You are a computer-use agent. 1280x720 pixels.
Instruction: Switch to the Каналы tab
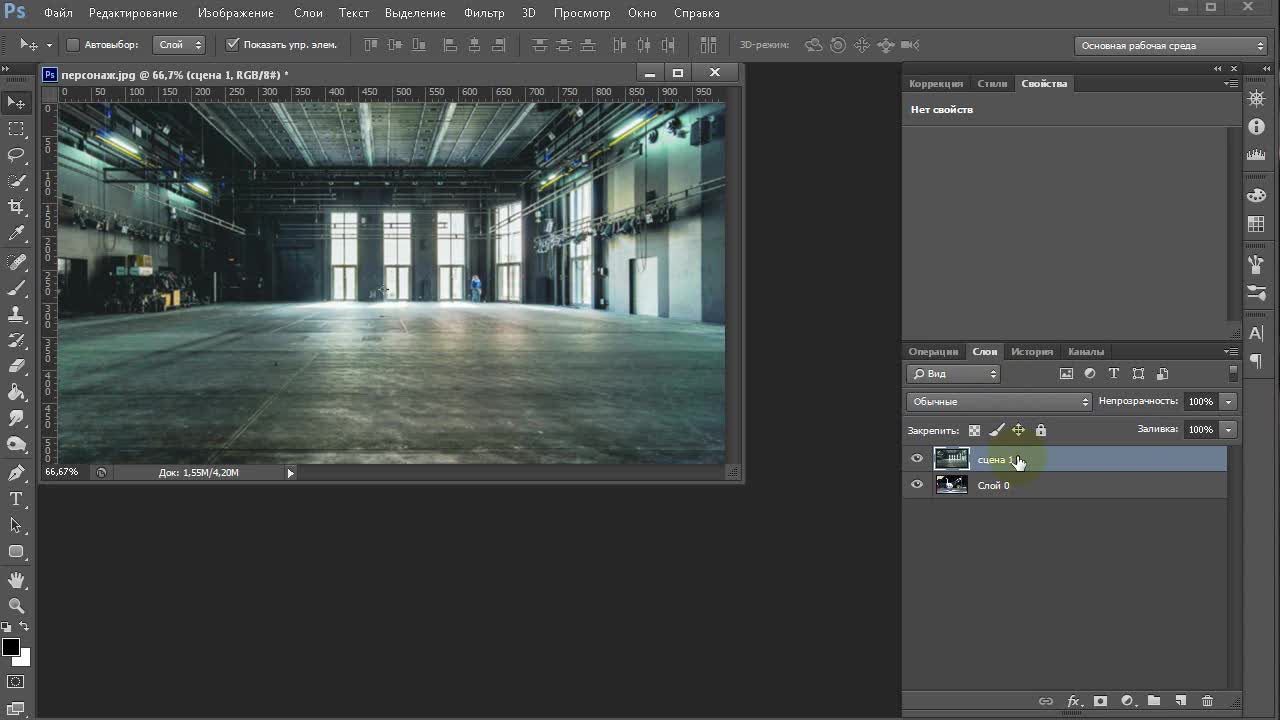[1086, 352]
